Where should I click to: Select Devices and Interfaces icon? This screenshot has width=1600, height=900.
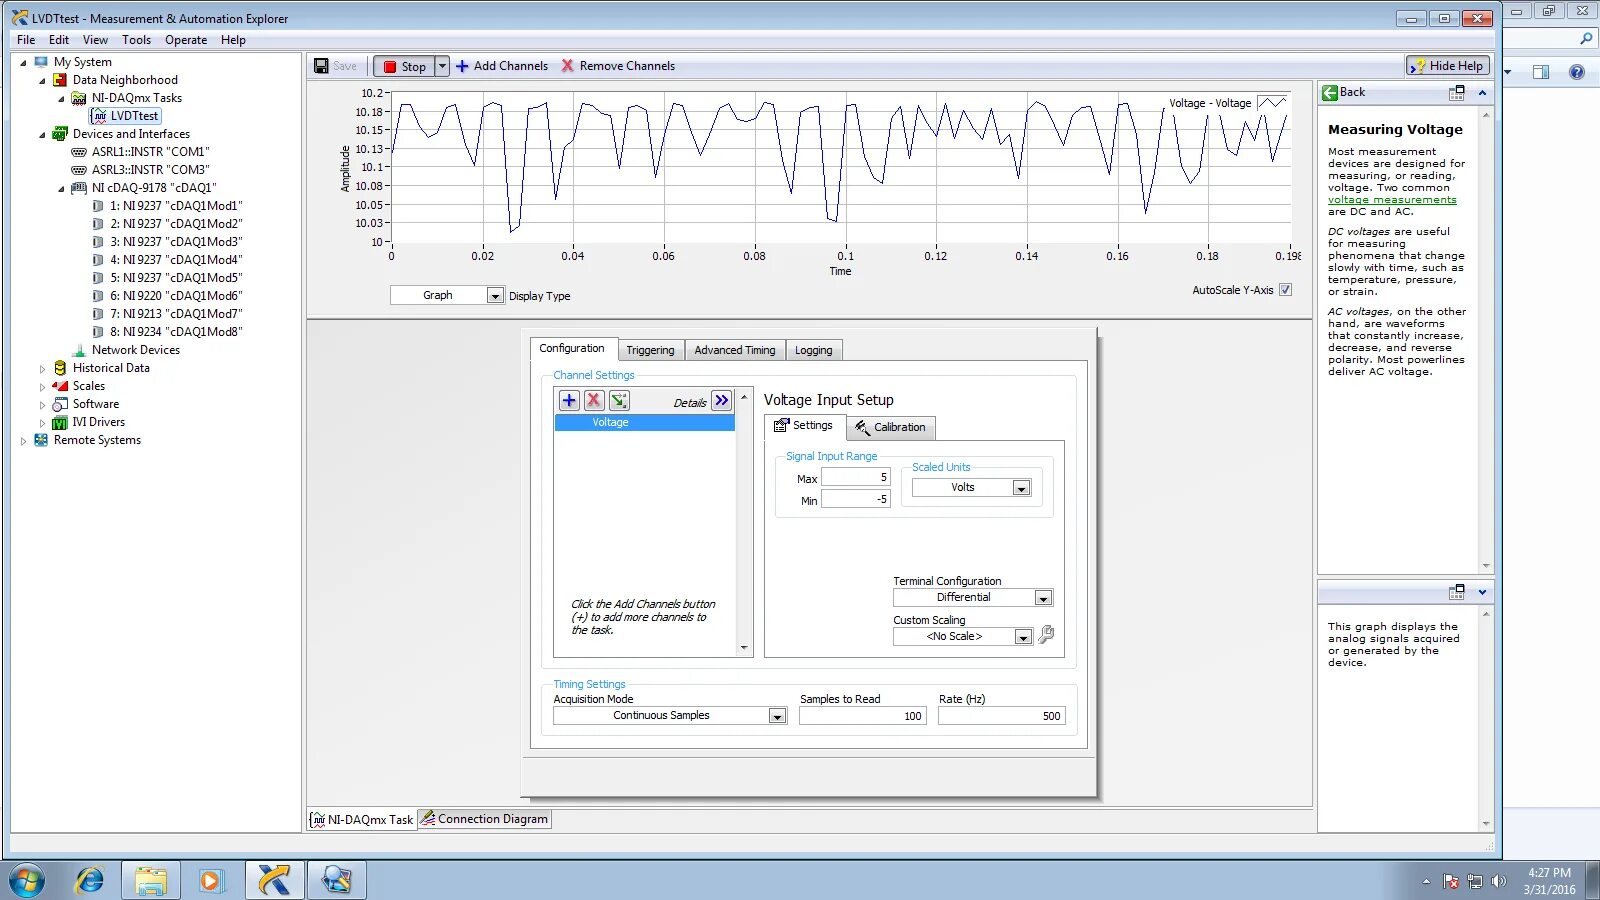tap(60, 134)
